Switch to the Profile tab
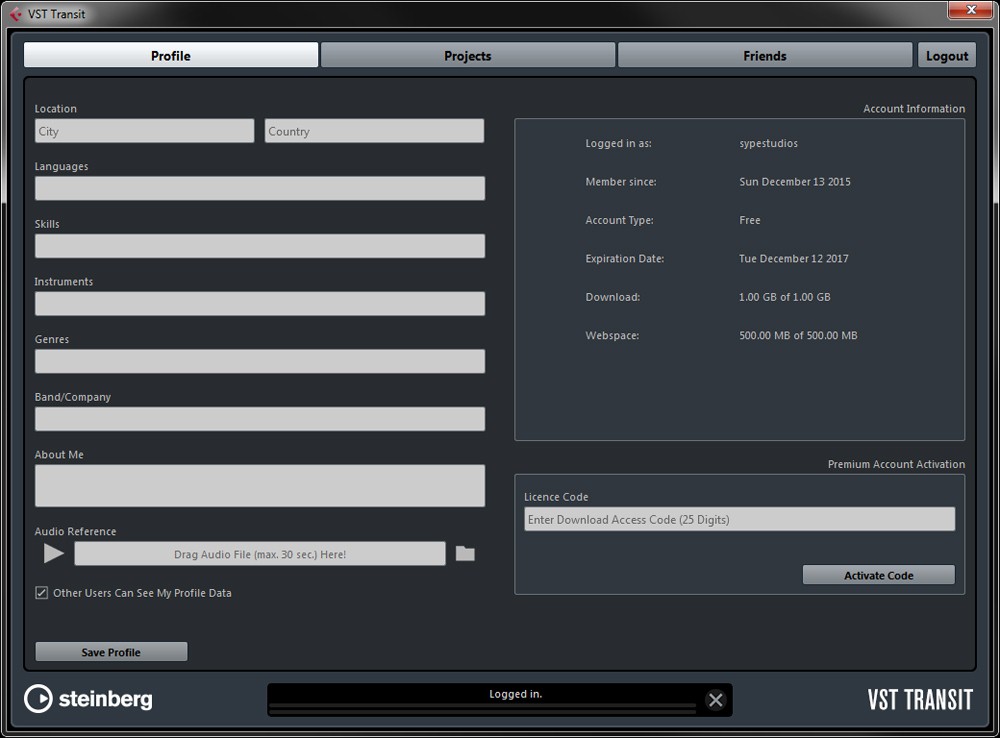This screenshot has width=1000, height=738. [x=171, y=55]
